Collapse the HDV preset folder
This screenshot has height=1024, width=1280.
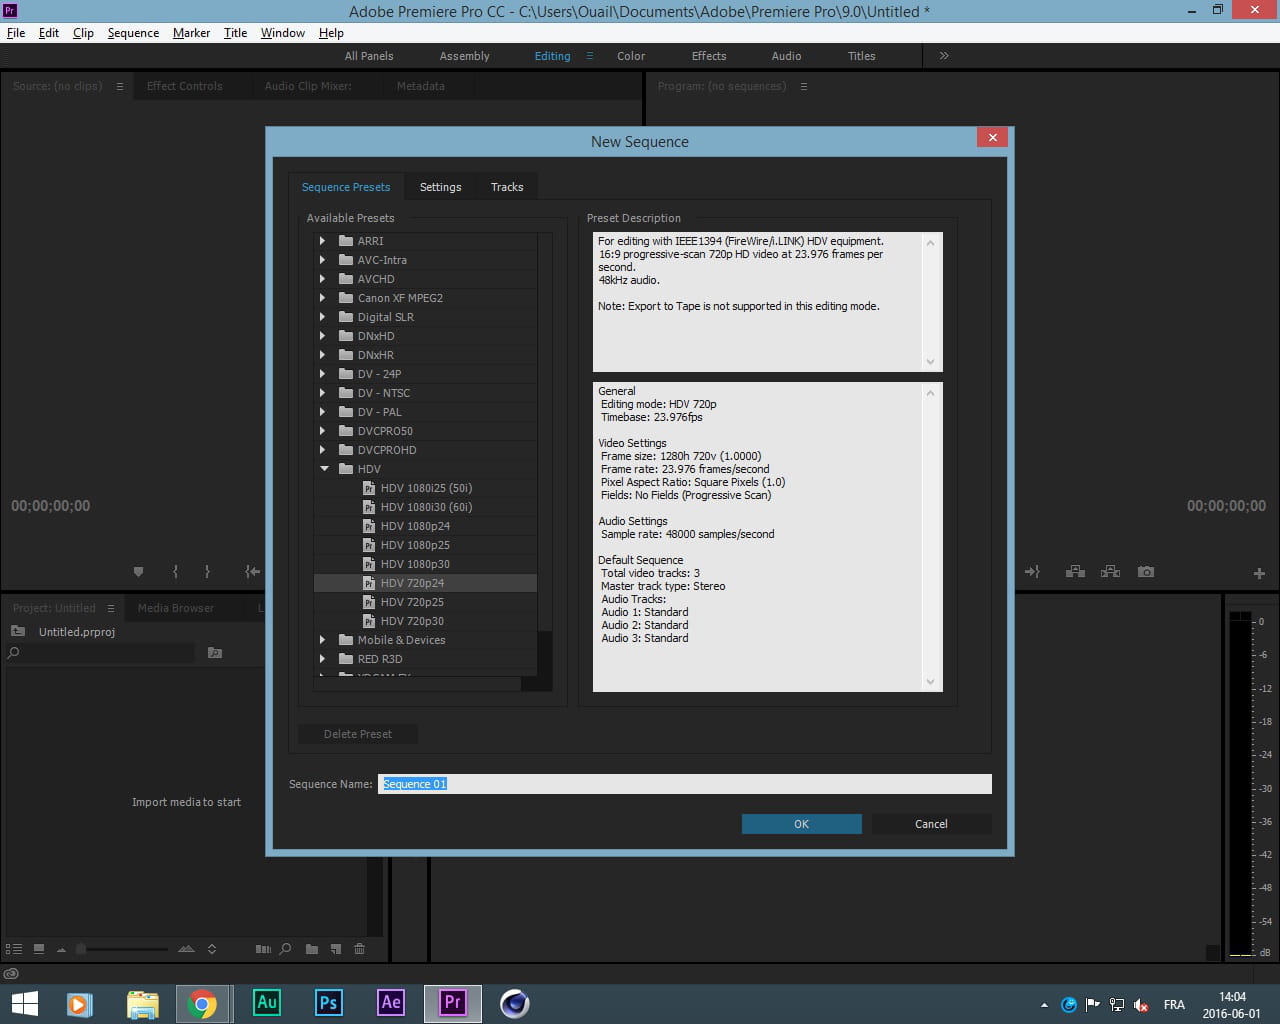coord(323,469)
